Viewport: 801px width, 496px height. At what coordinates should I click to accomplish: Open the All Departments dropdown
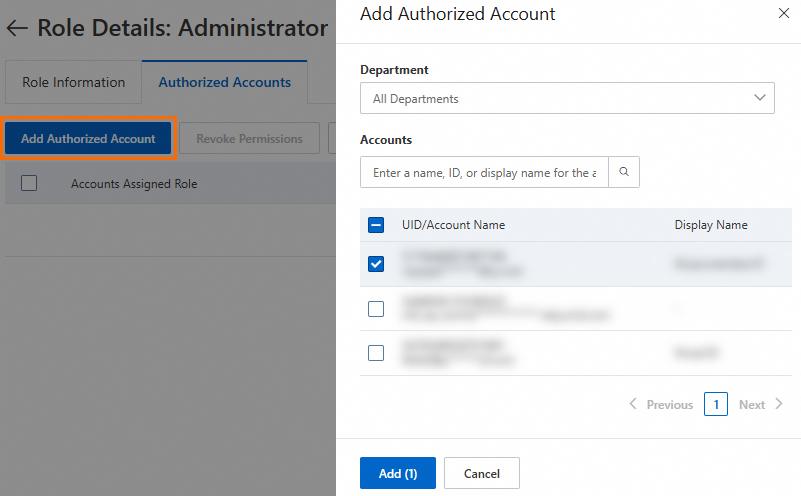(x=567, y=98)
